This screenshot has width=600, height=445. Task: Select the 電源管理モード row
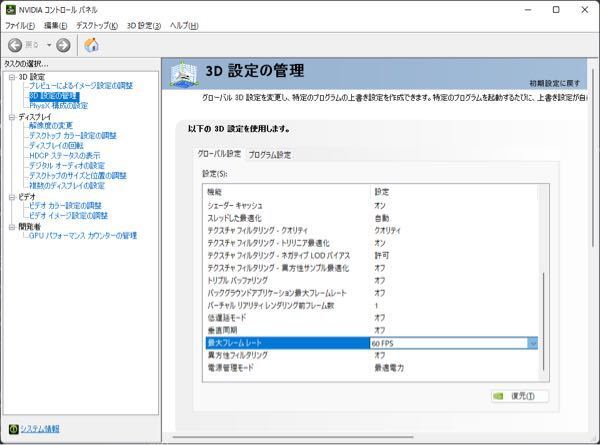coord(371,368)
